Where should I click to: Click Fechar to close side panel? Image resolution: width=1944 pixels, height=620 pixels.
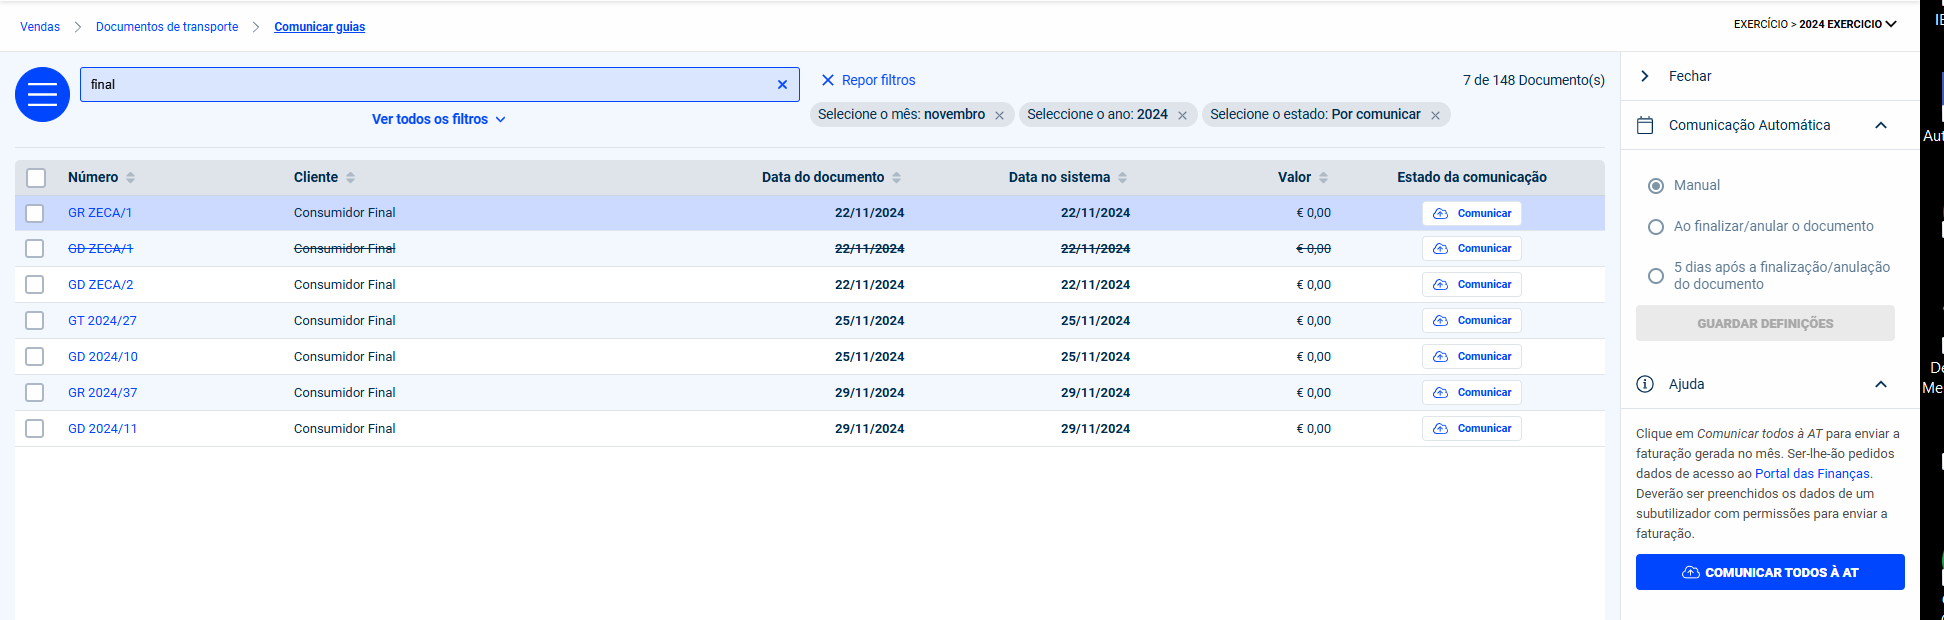click(x=1690, y=76)
